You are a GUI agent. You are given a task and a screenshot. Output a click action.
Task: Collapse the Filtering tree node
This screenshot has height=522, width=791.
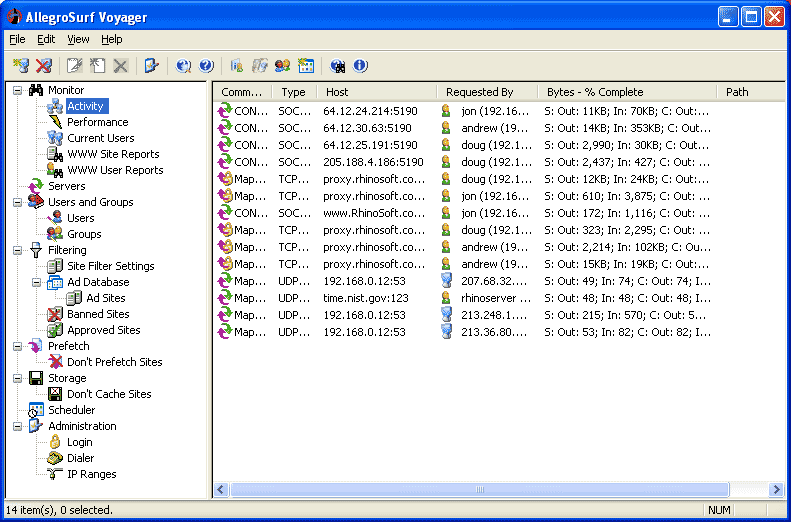18,251
